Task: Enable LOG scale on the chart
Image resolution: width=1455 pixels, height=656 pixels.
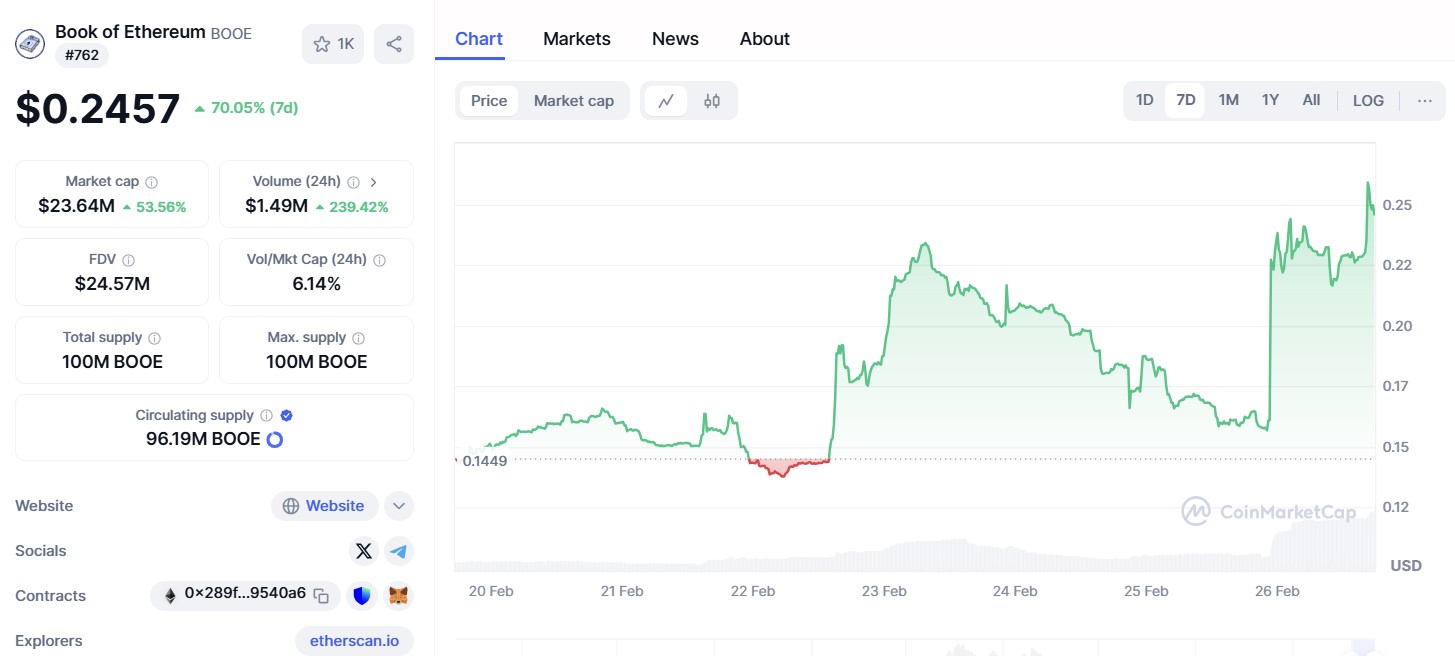Action: coord(1368,100)
